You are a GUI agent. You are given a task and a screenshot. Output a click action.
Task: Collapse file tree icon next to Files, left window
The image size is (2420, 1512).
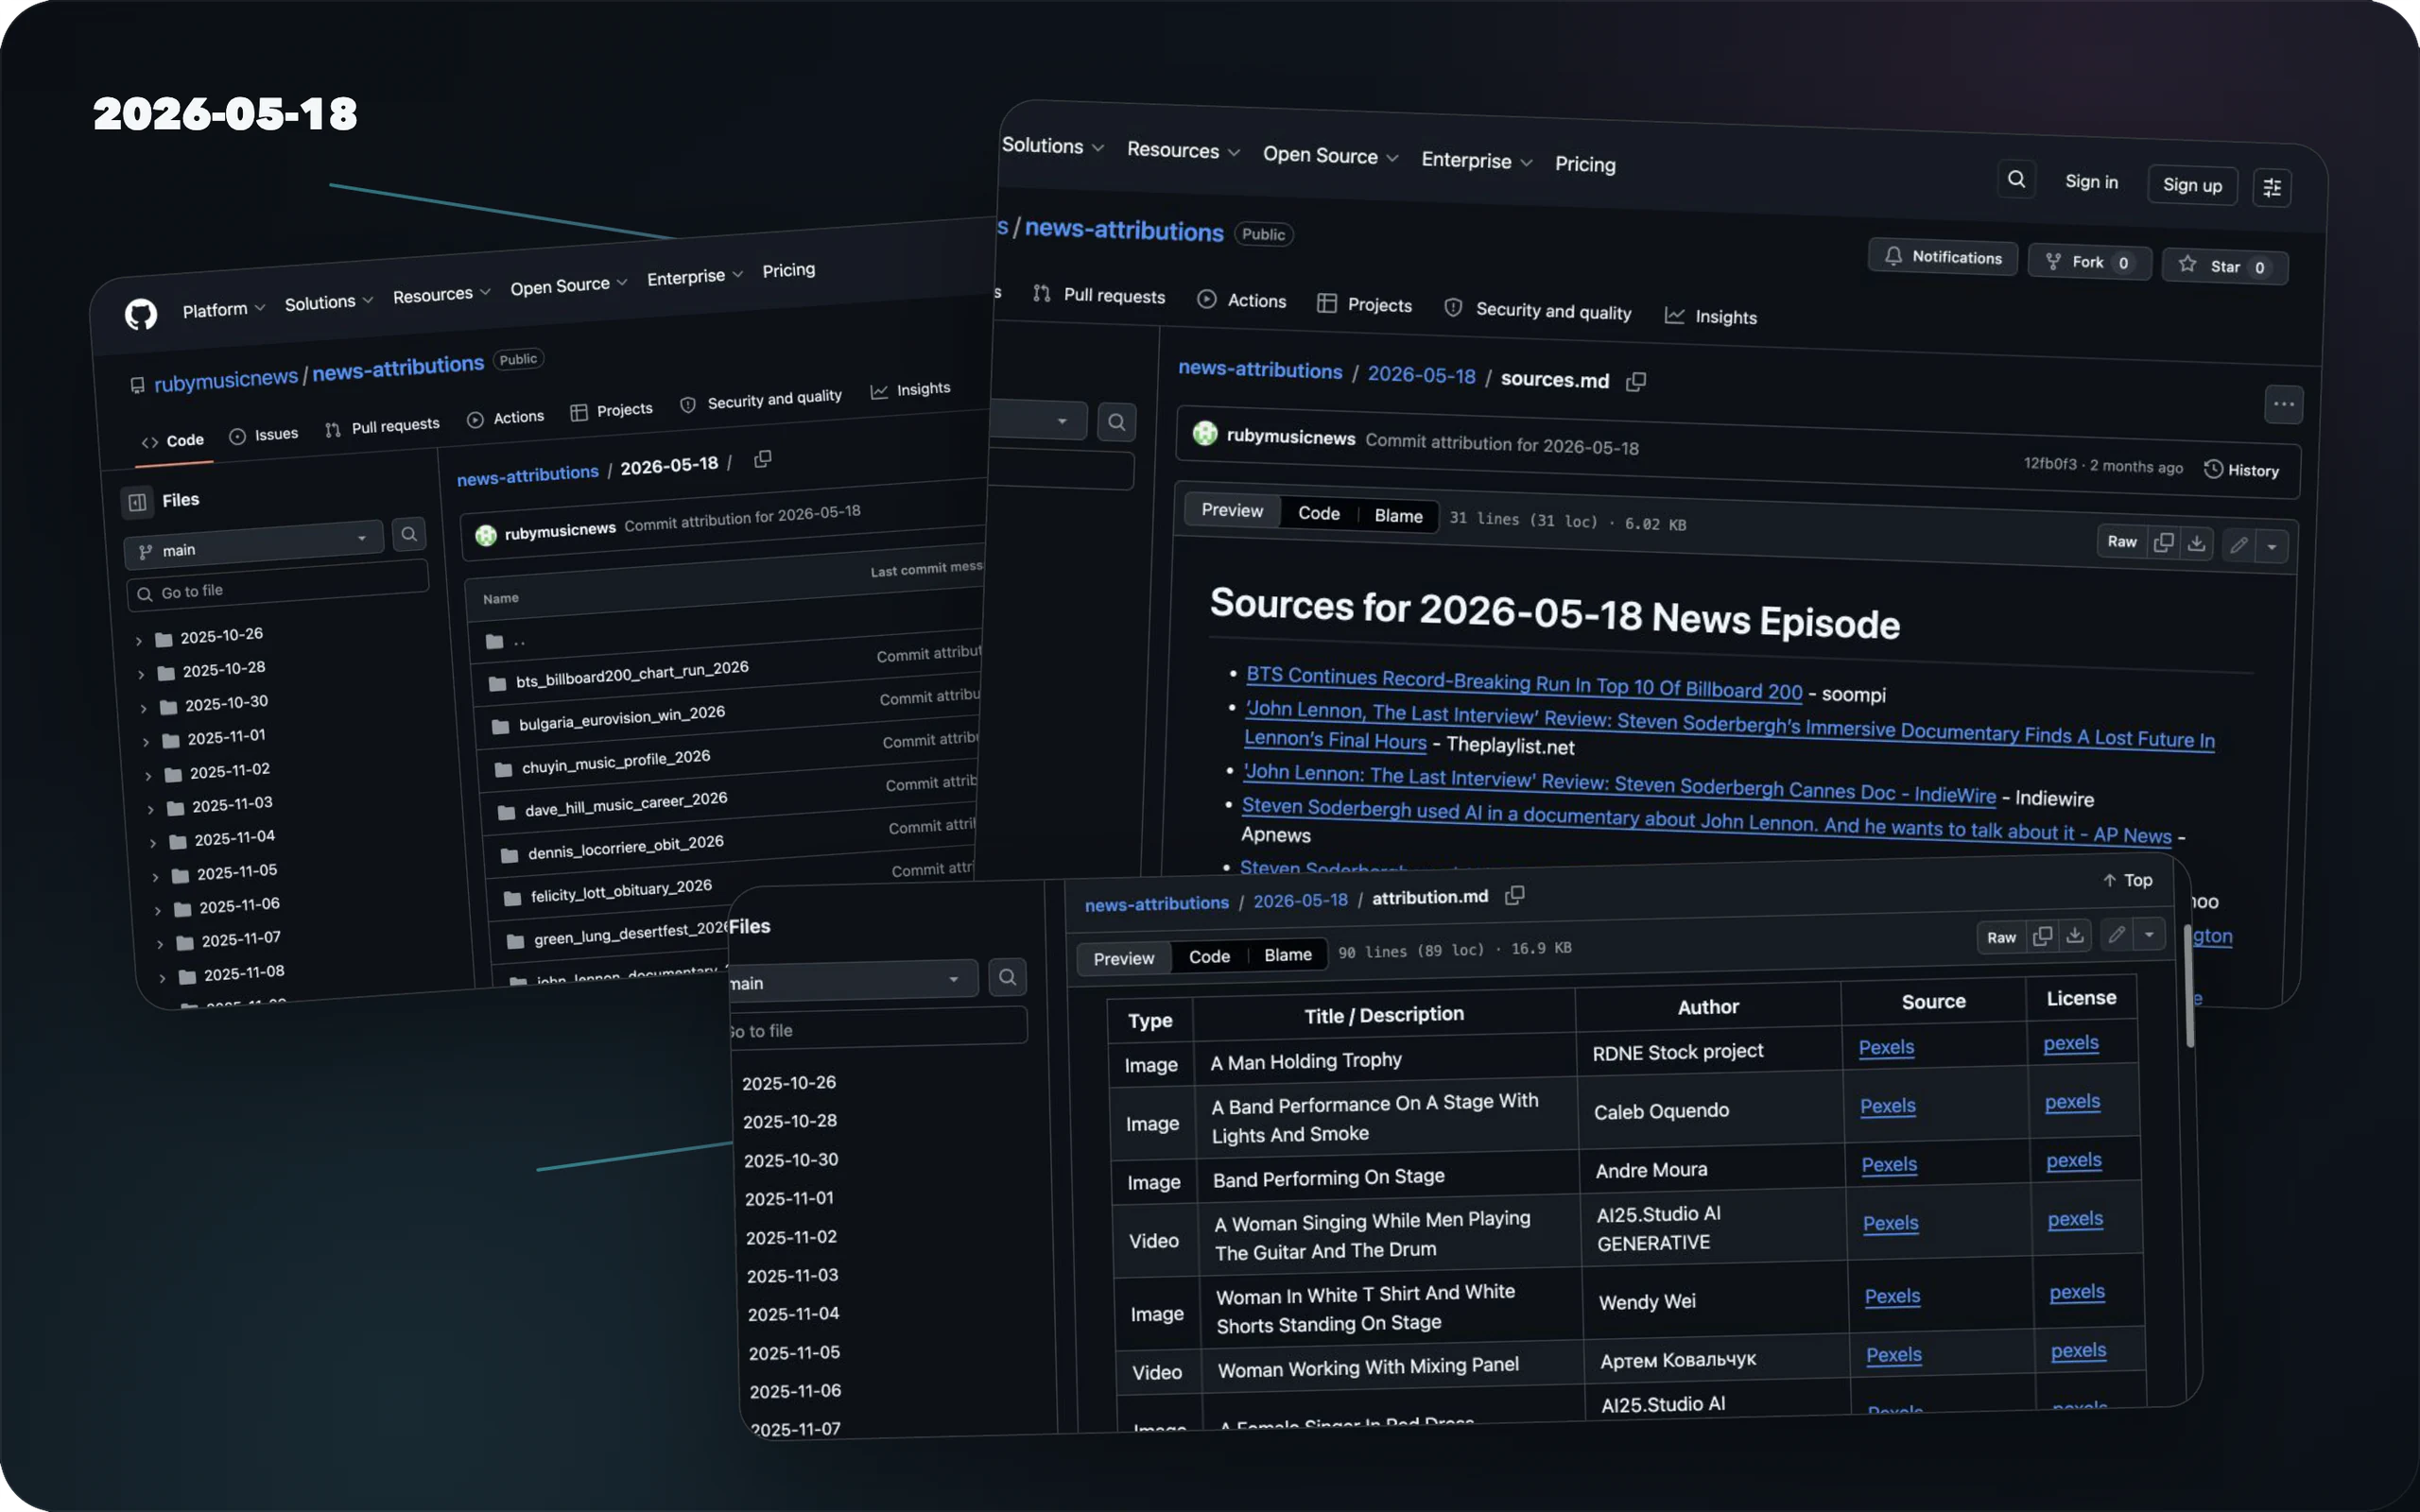[x=138, y=502]
